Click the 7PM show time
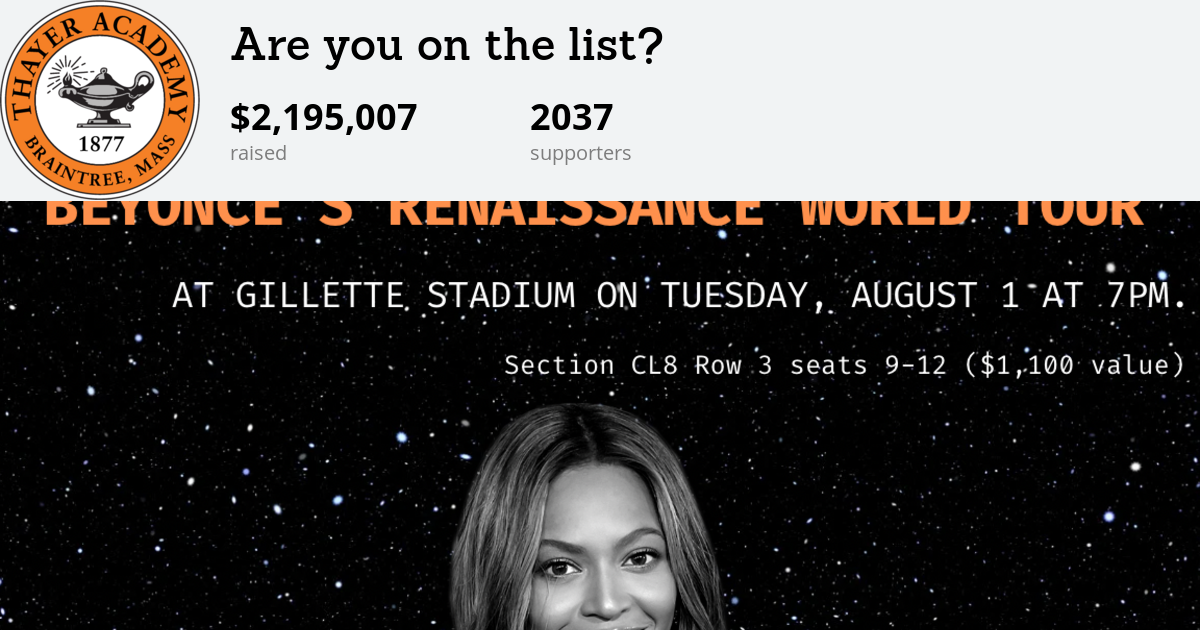 (x=1140, y=296)
